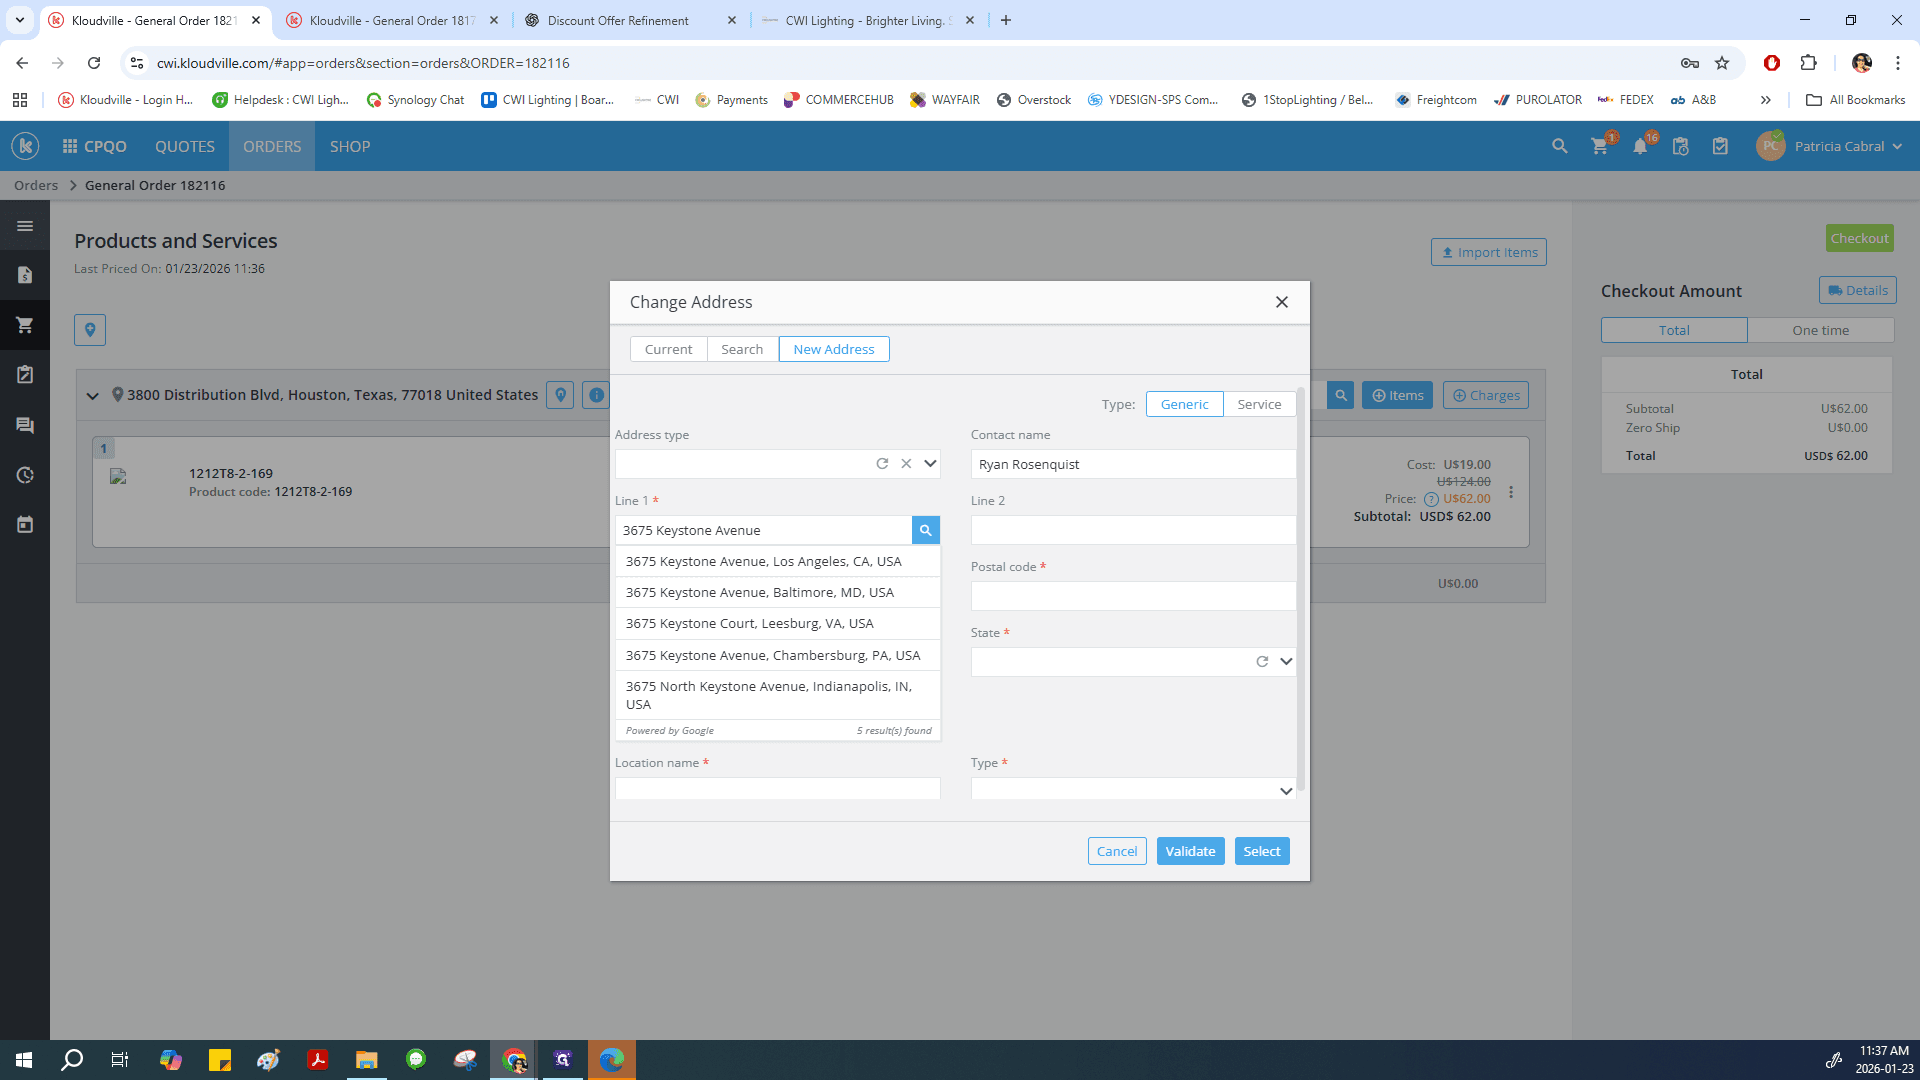Select suggestion Keystone Court, Leesburg, VA
Viewport: 1920px width, 1080px height.
(778, 623)
